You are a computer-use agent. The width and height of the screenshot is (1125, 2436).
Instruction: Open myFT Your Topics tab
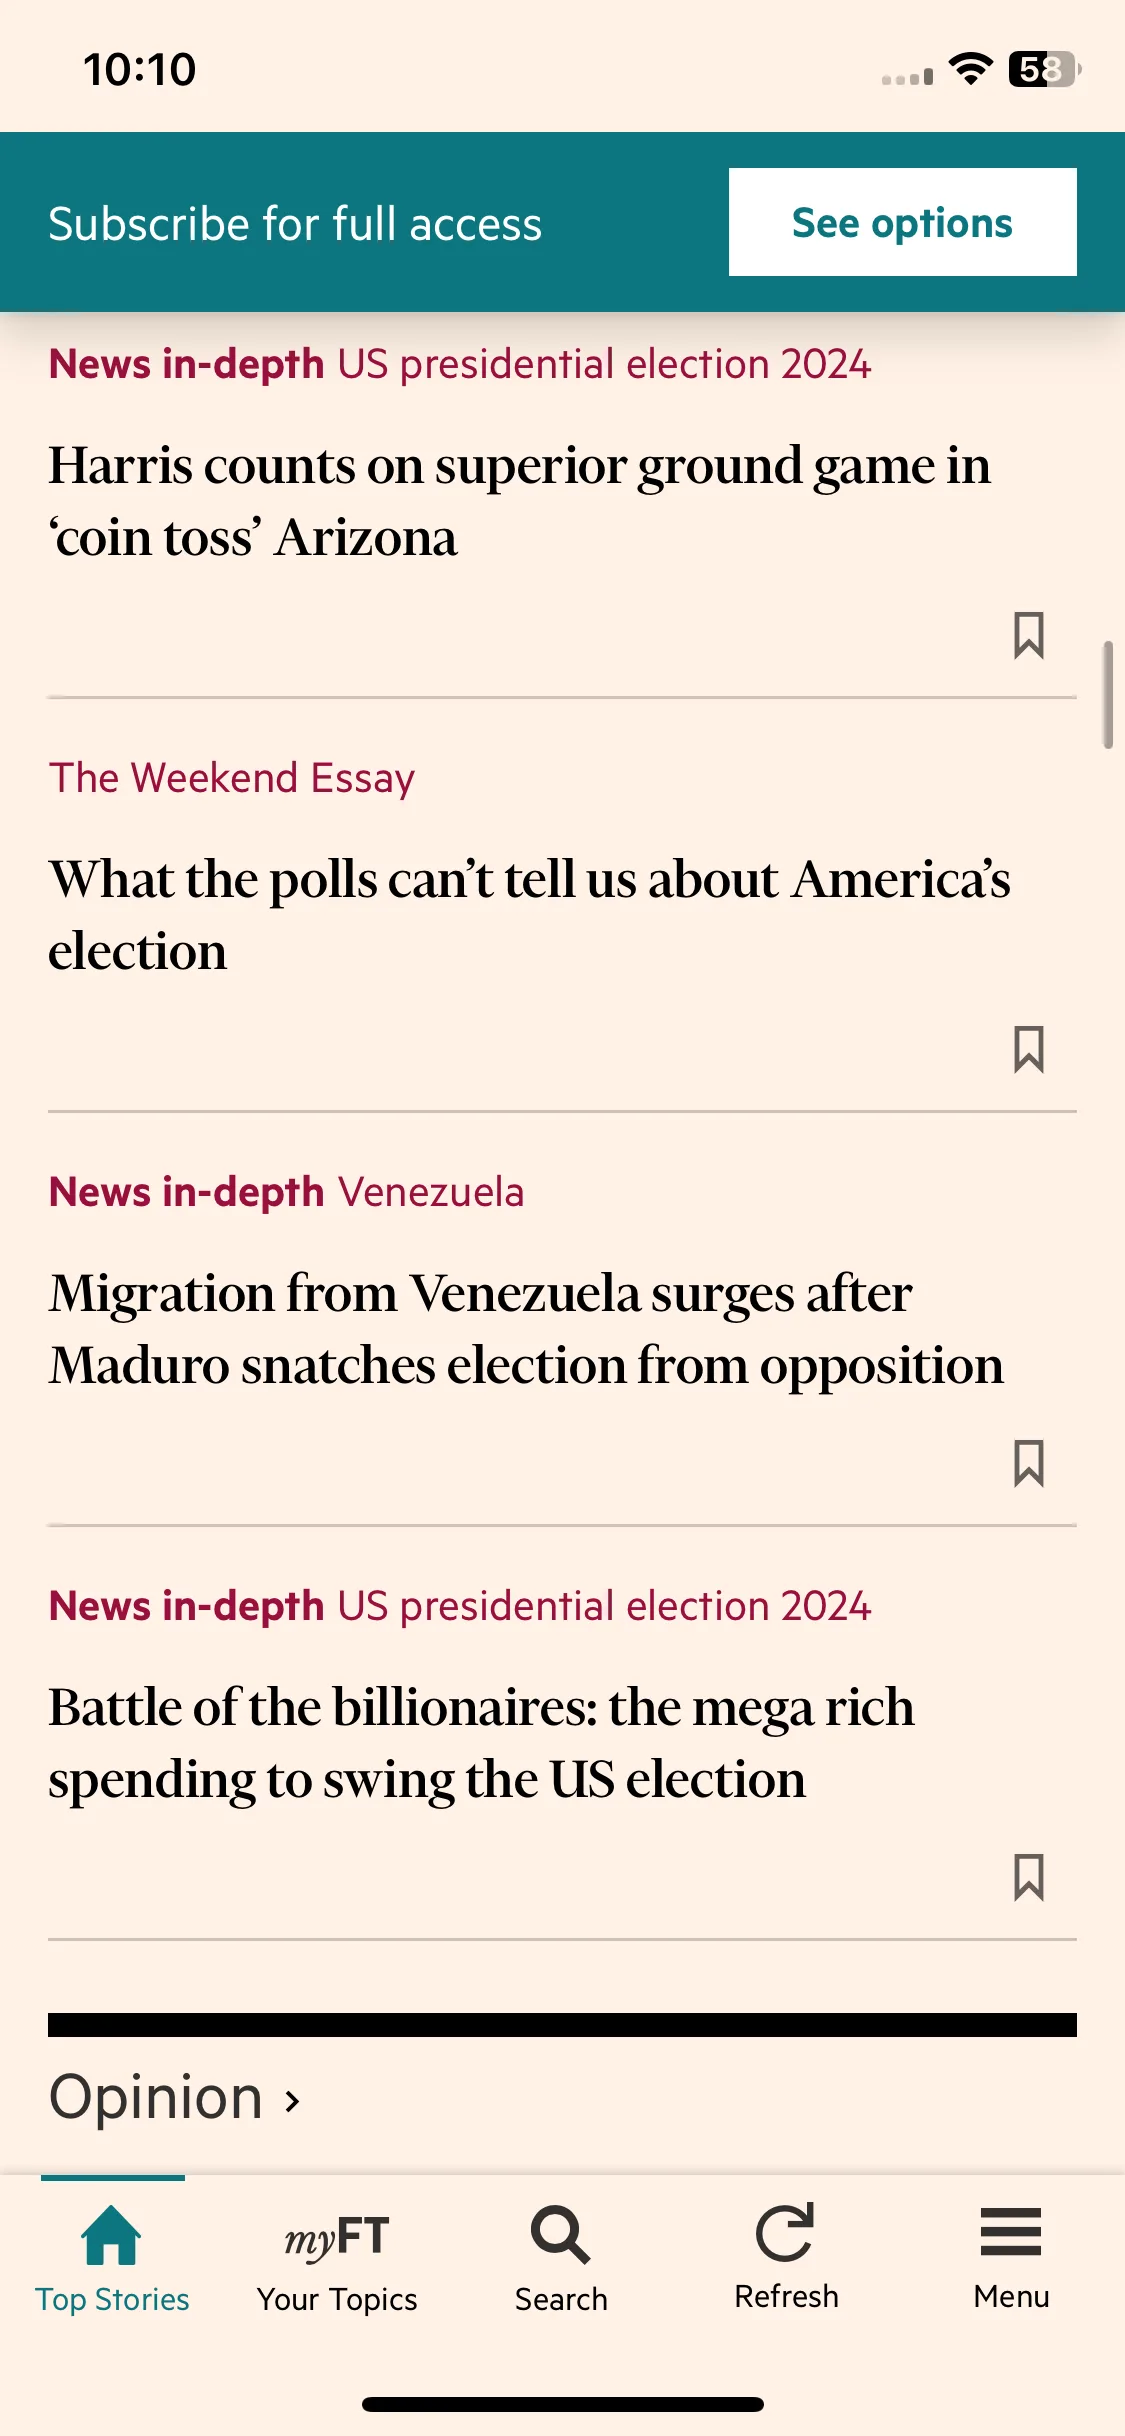pos(337,2260)
